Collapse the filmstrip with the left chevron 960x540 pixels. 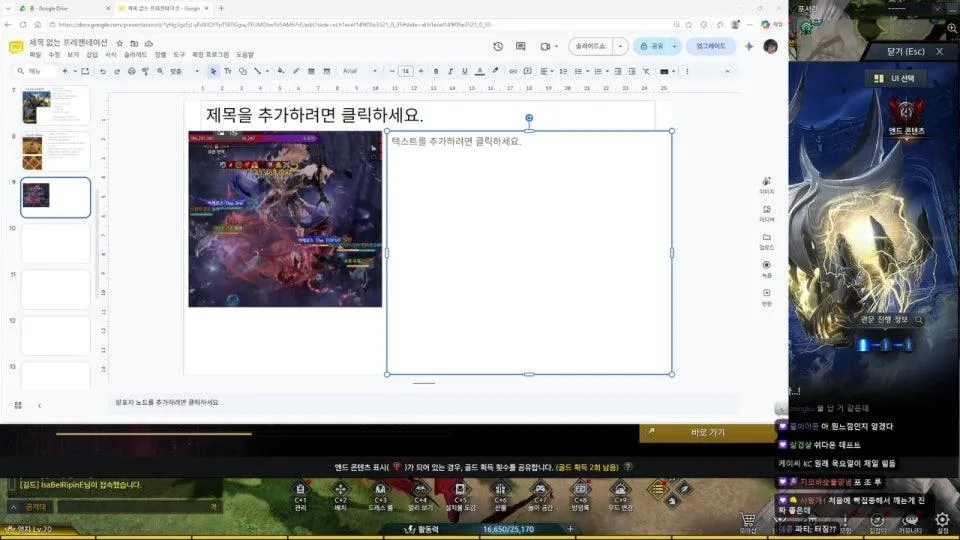[x=40, y=405]
